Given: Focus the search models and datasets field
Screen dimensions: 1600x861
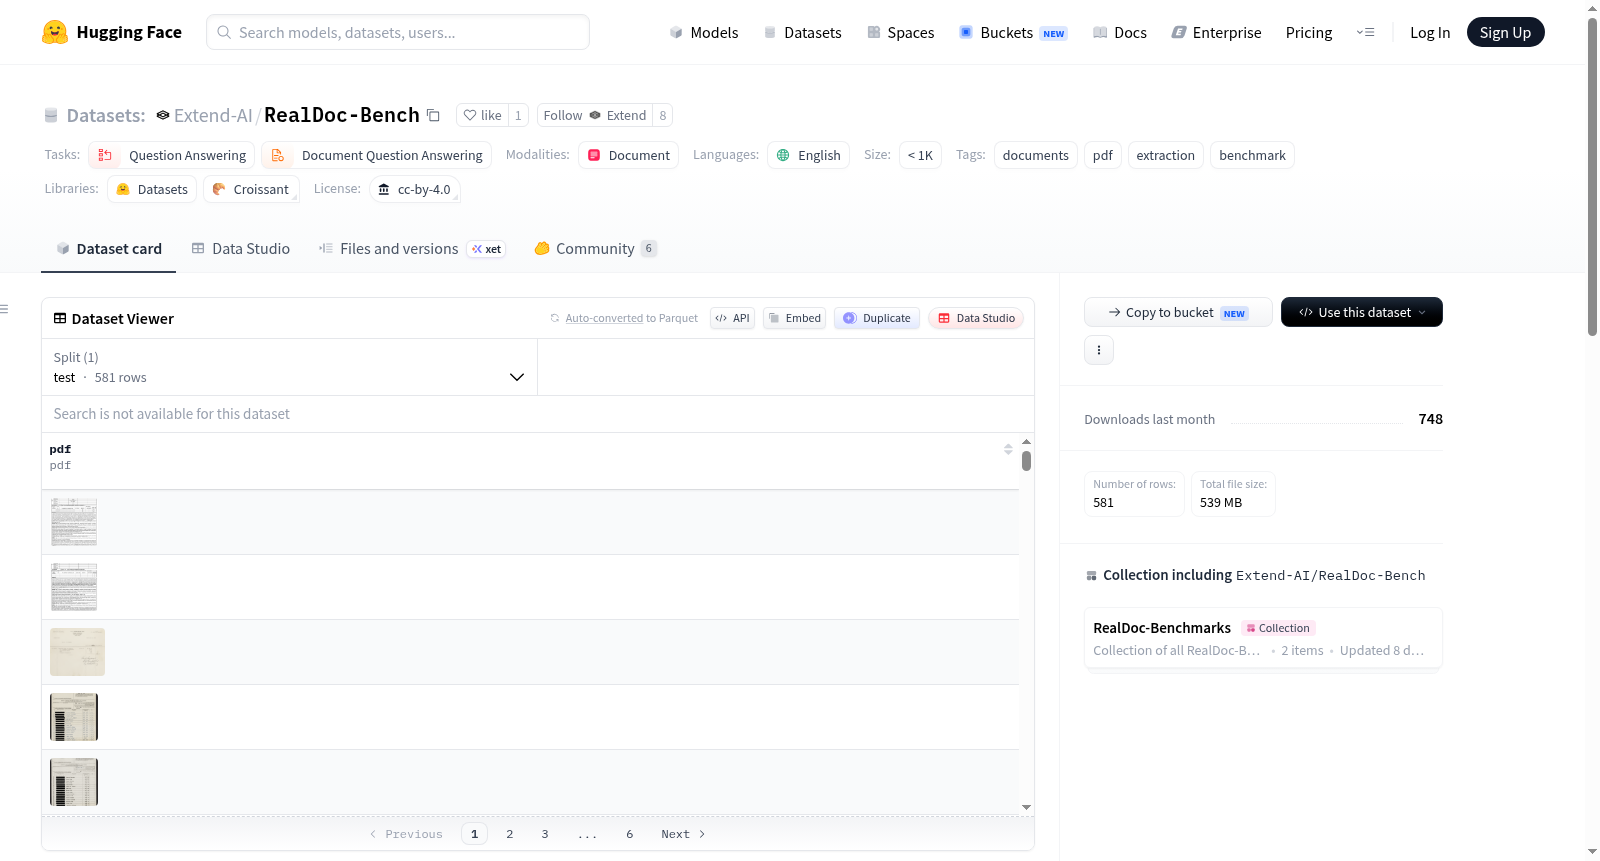Looking at the screenshot, I should tap(398, 32).
